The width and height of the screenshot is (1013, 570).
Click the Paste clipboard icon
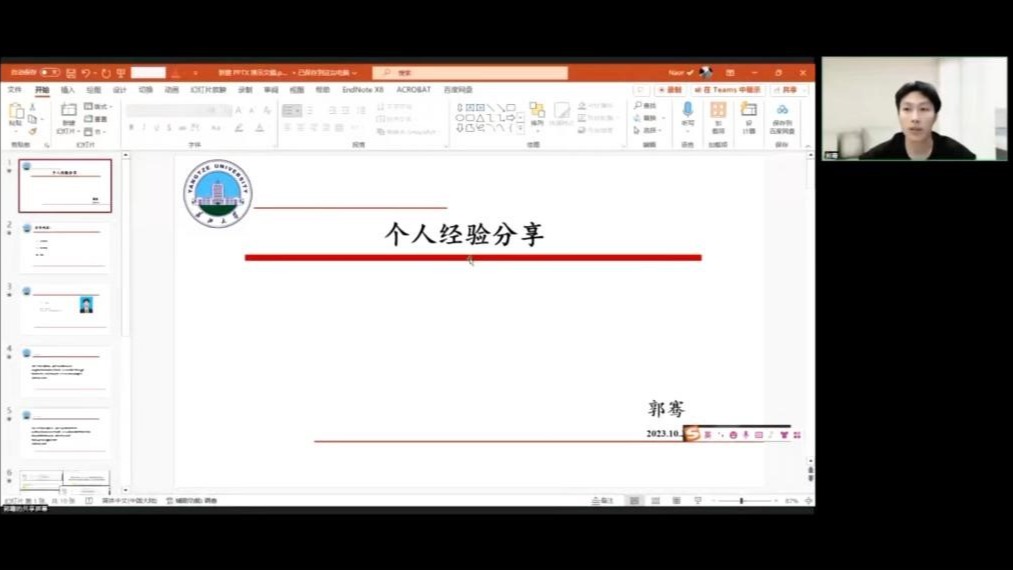pos(16,113)
